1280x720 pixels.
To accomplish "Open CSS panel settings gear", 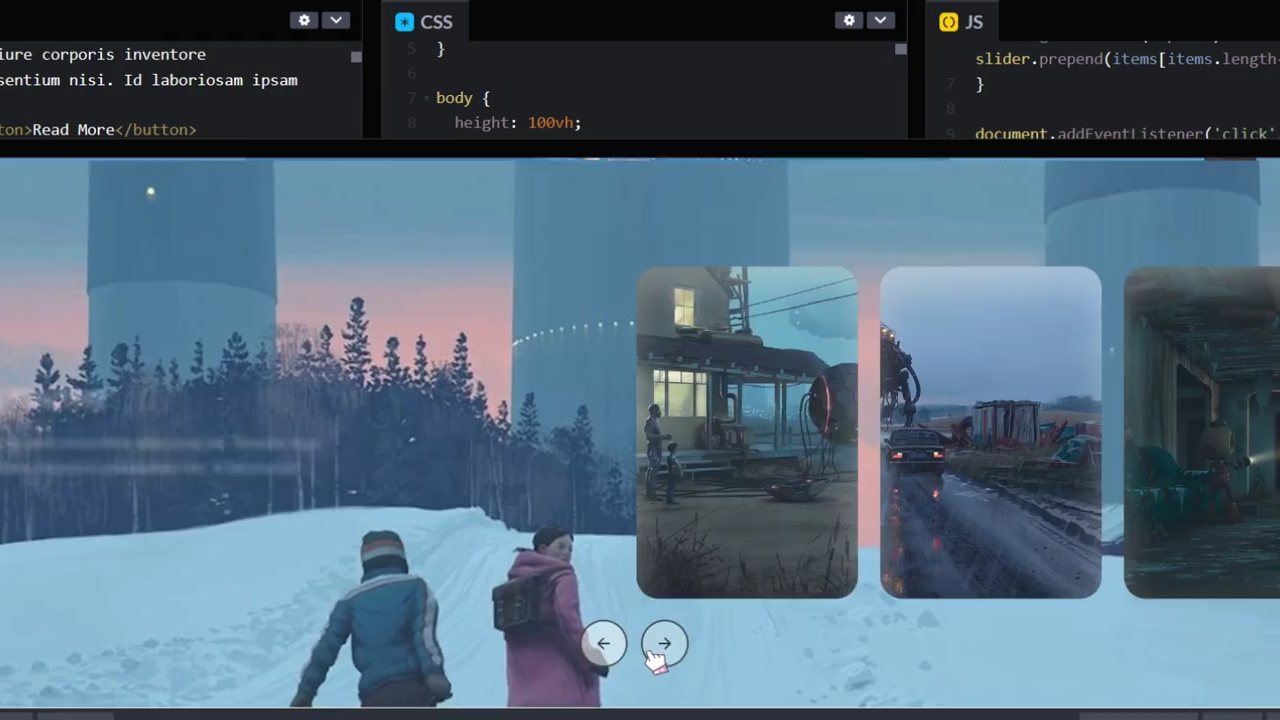I will tap(849, 20).
